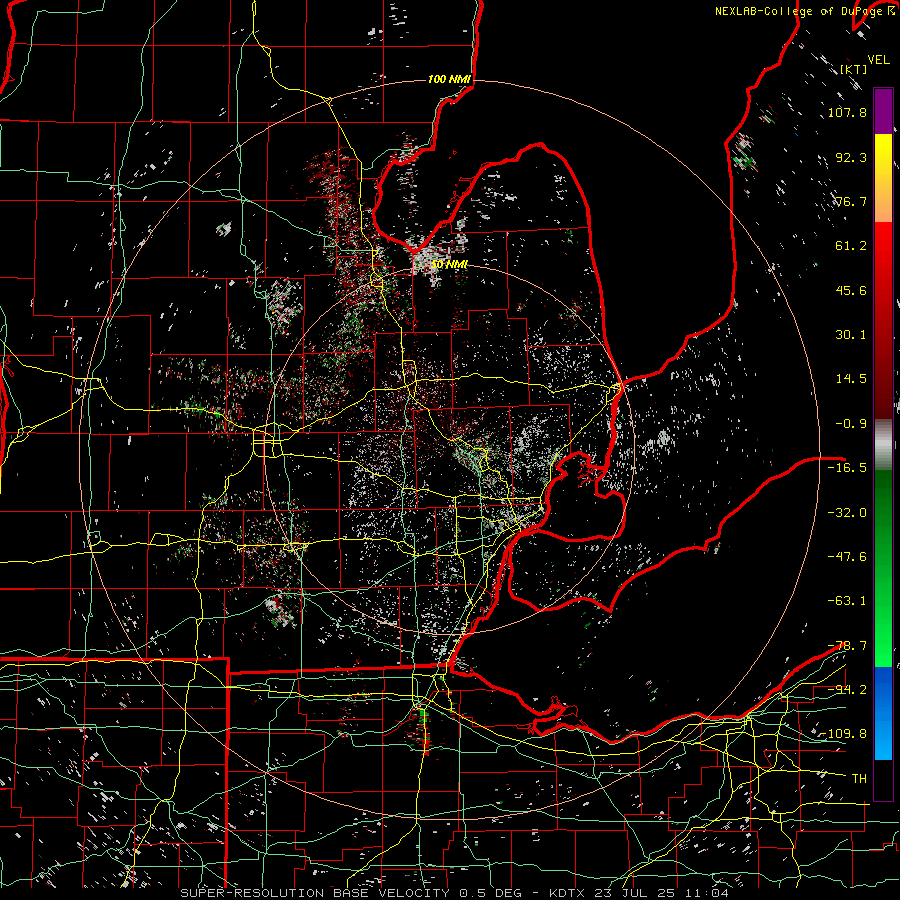
Task: Click the 30.1 velocity scale value
Action: click(x=851, y=335)
